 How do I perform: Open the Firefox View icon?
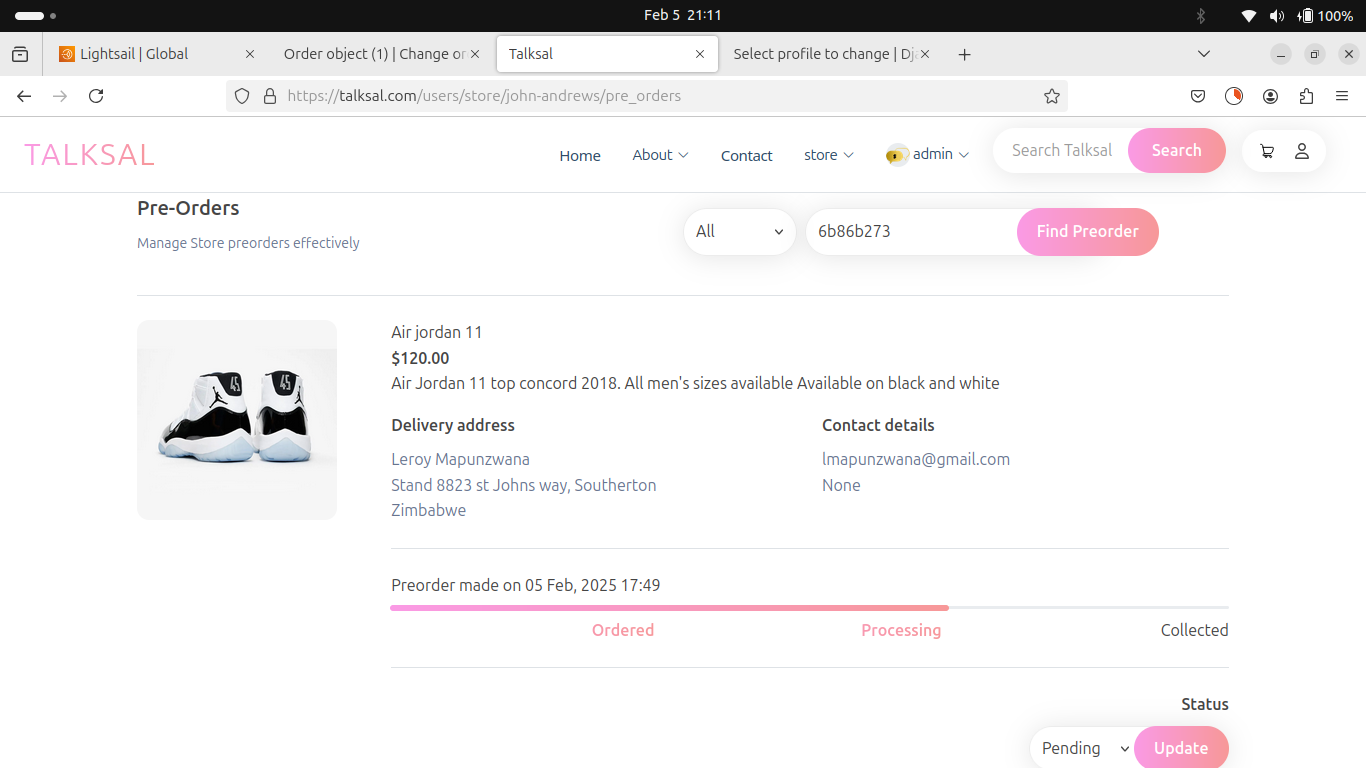tap(20, 54)
